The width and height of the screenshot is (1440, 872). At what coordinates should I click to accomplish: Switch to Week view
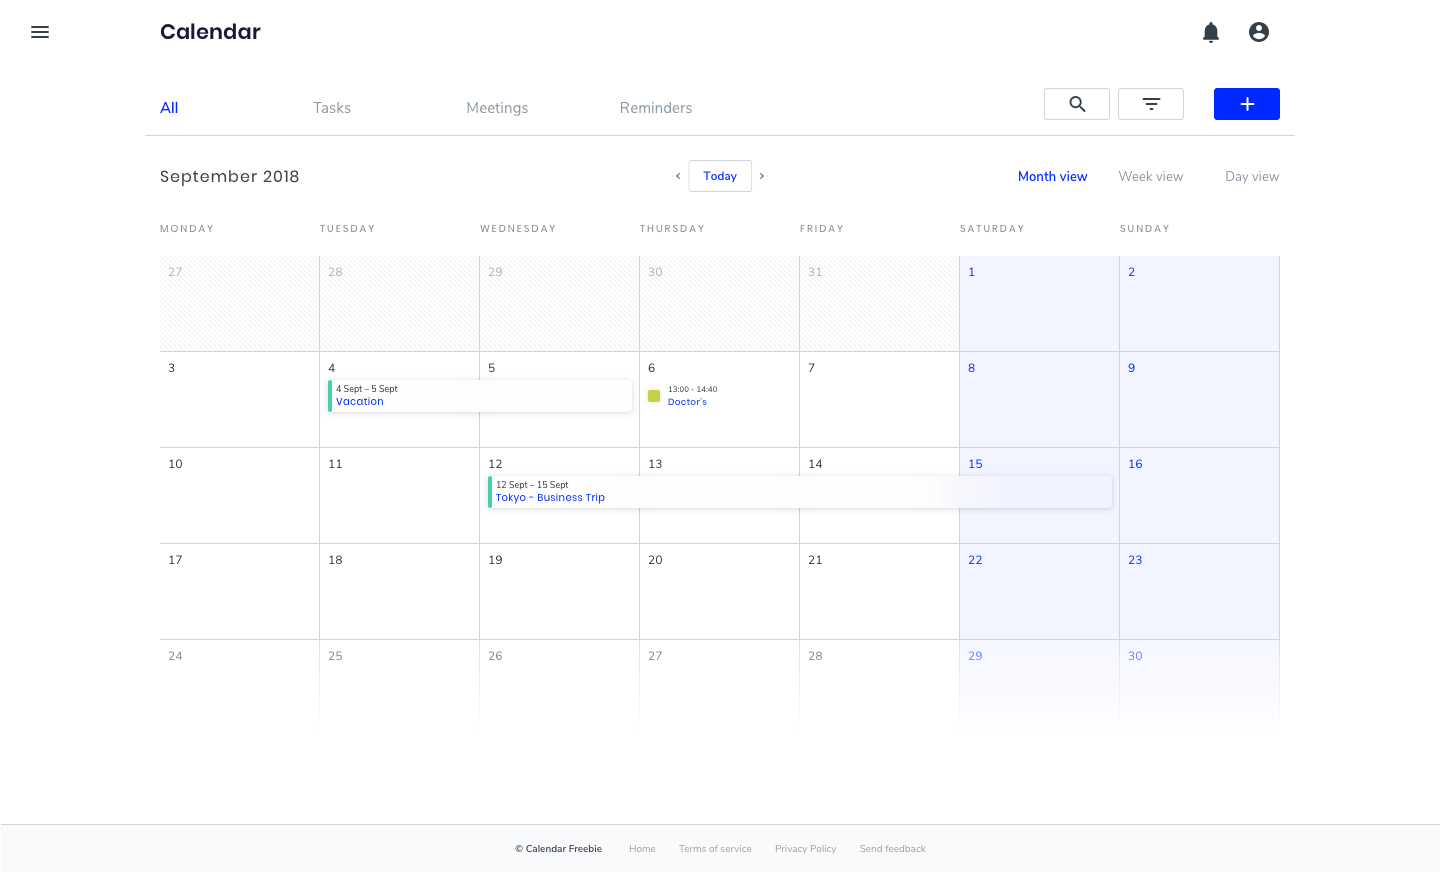[1150, 176]
